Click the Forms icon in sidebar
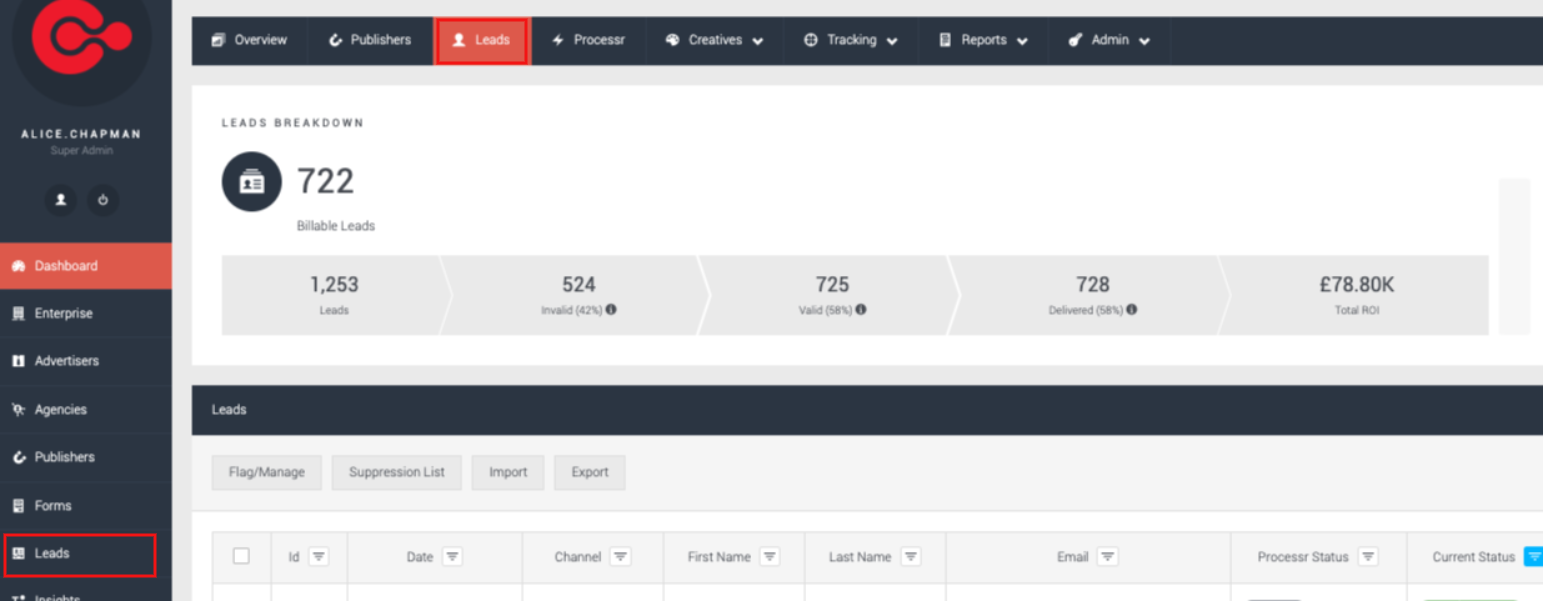 18,505
